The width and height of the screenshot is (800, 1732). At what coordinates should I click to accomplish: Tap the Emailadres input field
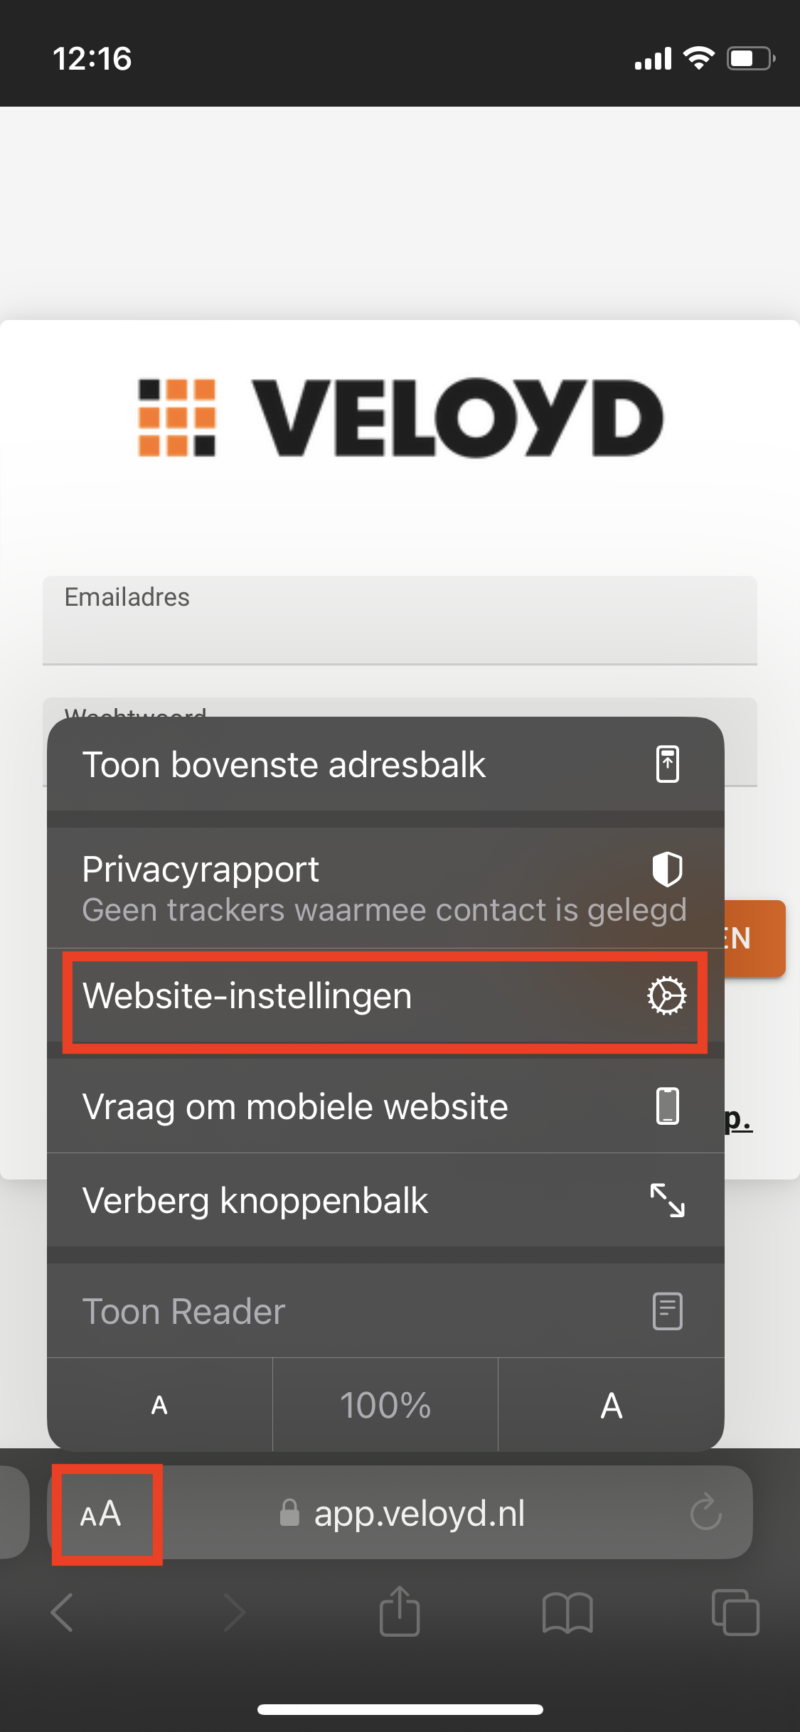tap(400, 620)
